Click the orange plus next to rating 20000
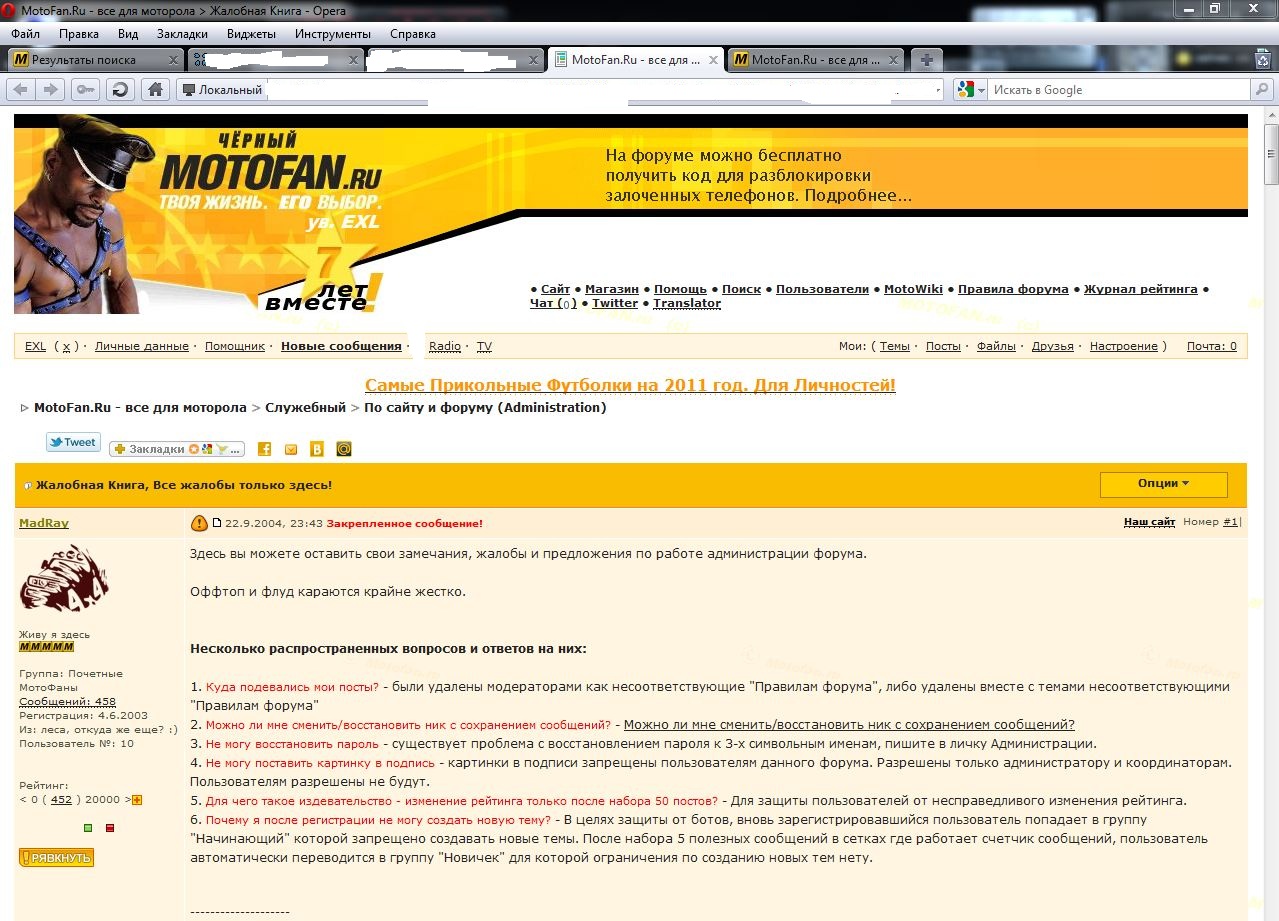This screenshot has width=1279, height=921. (x=137, y=799)
